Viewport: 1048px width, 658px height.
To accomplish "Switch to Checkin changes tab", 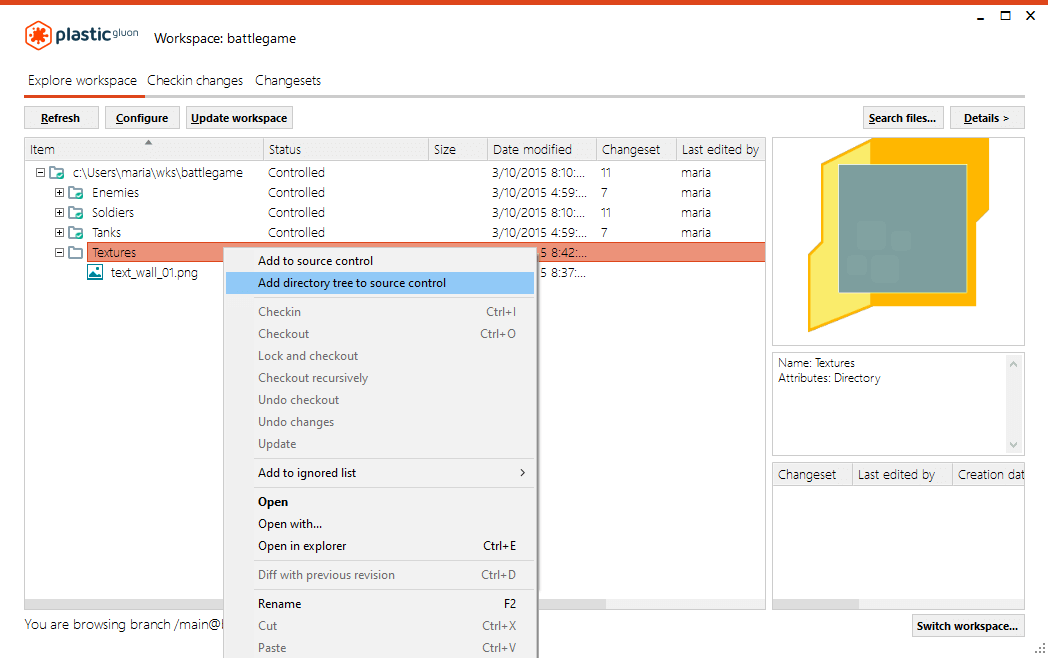I will pos(195,80).
